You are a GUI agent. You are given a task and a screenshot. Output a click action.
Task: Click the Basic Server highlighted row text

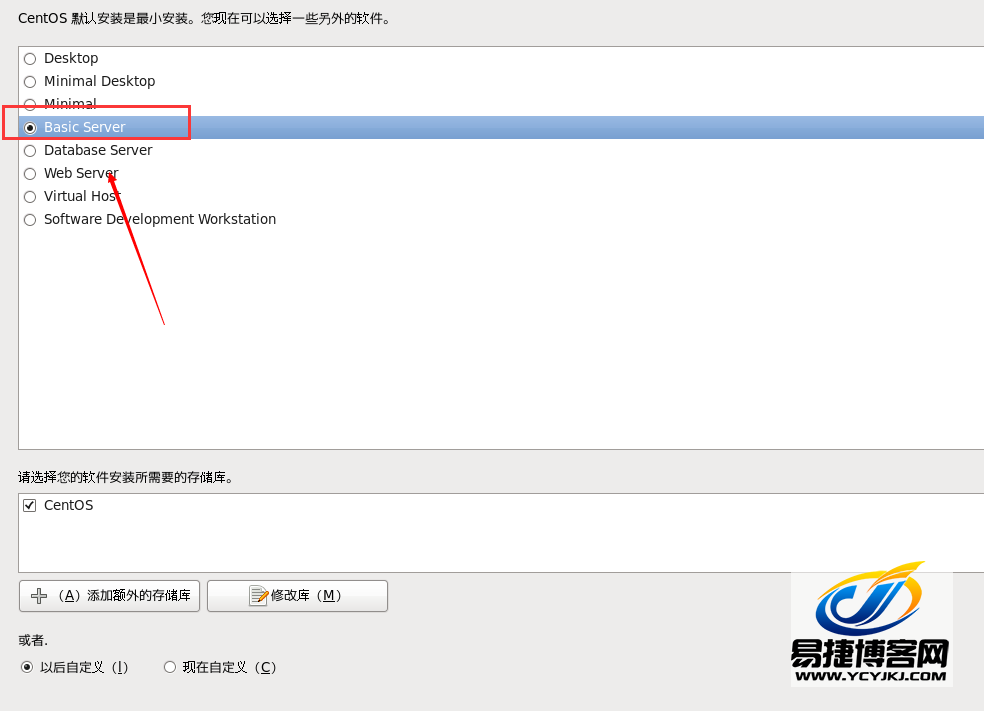85,127
